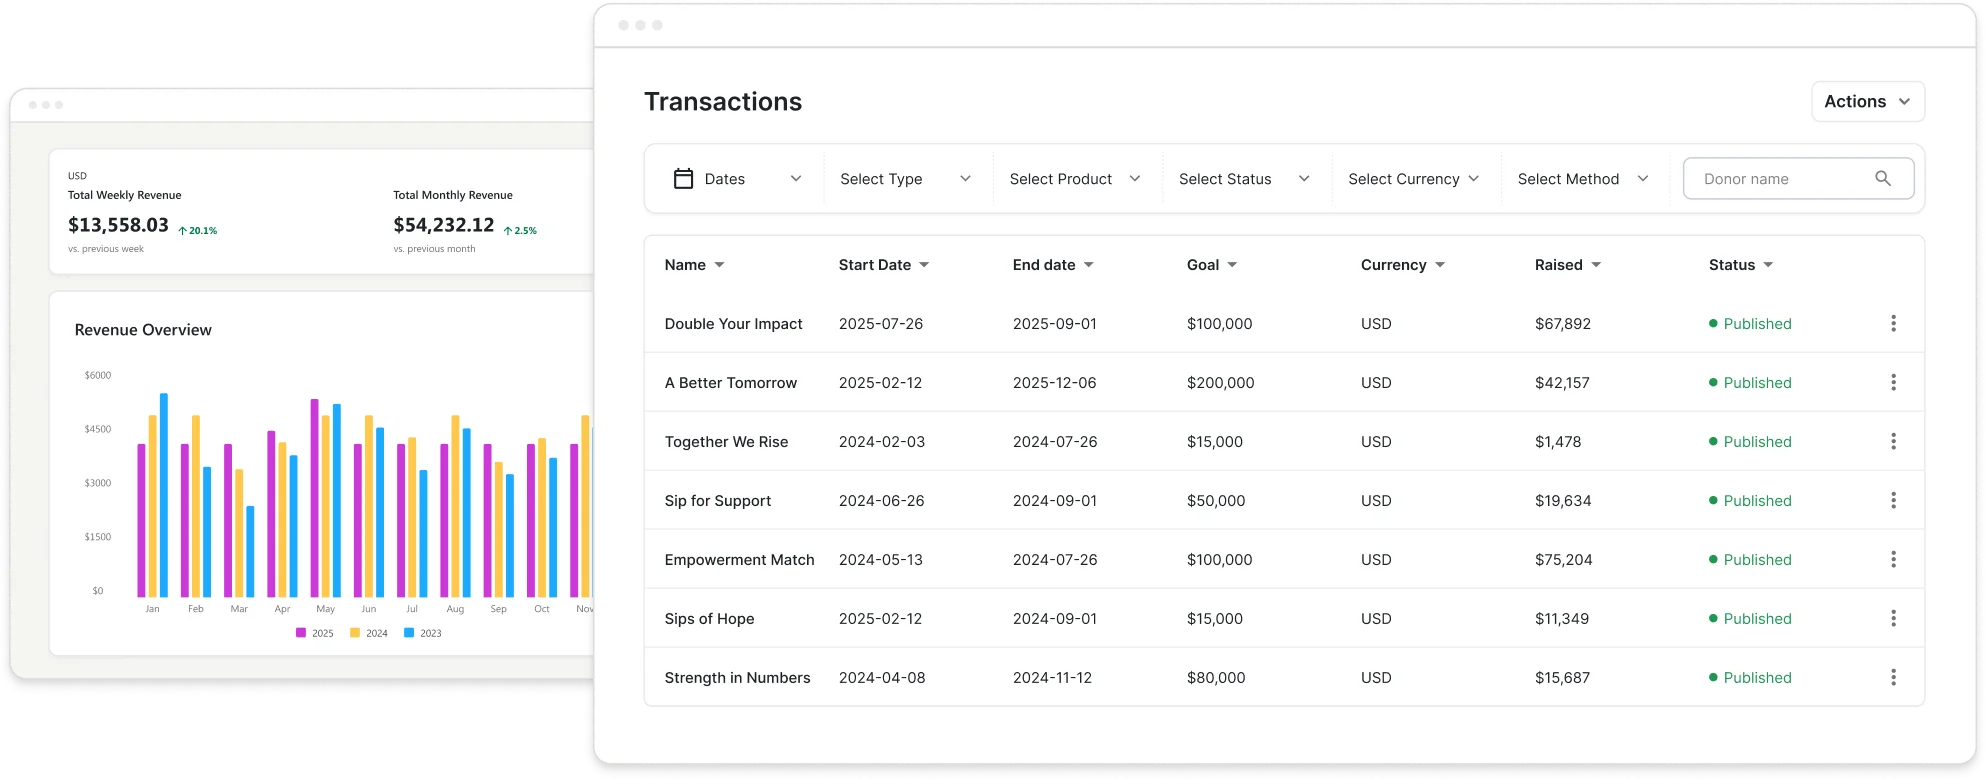Open three-dot menu for Sip for Support
Image resolution: width=1986 pixels, height=780 pixels.
pos(1893,501)
